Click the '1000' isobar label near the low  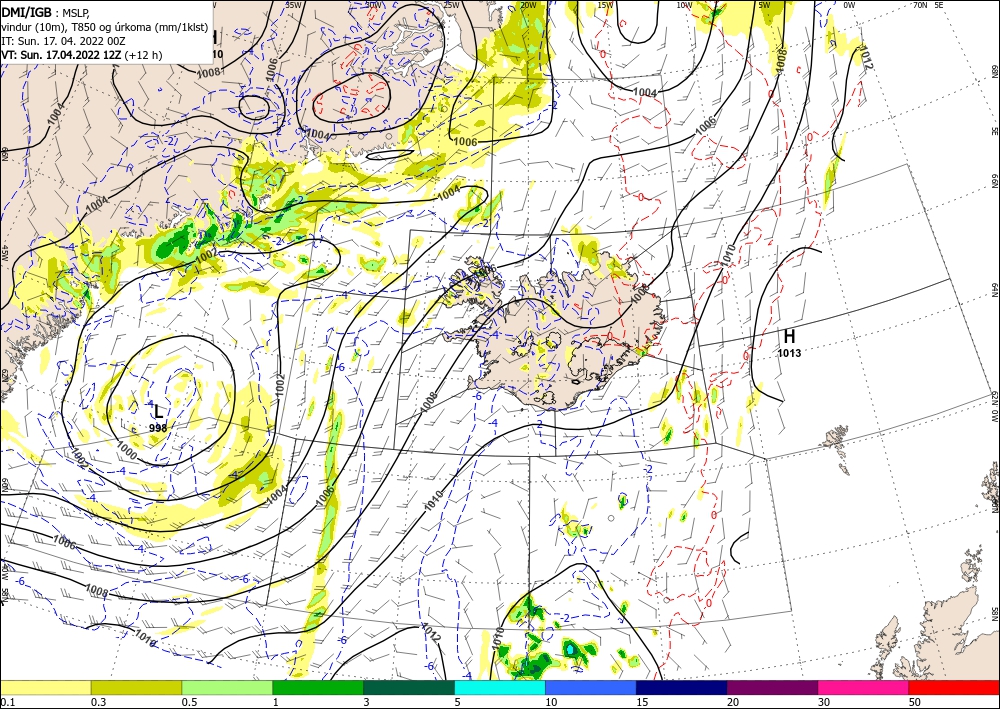click(x=127, y=452)
